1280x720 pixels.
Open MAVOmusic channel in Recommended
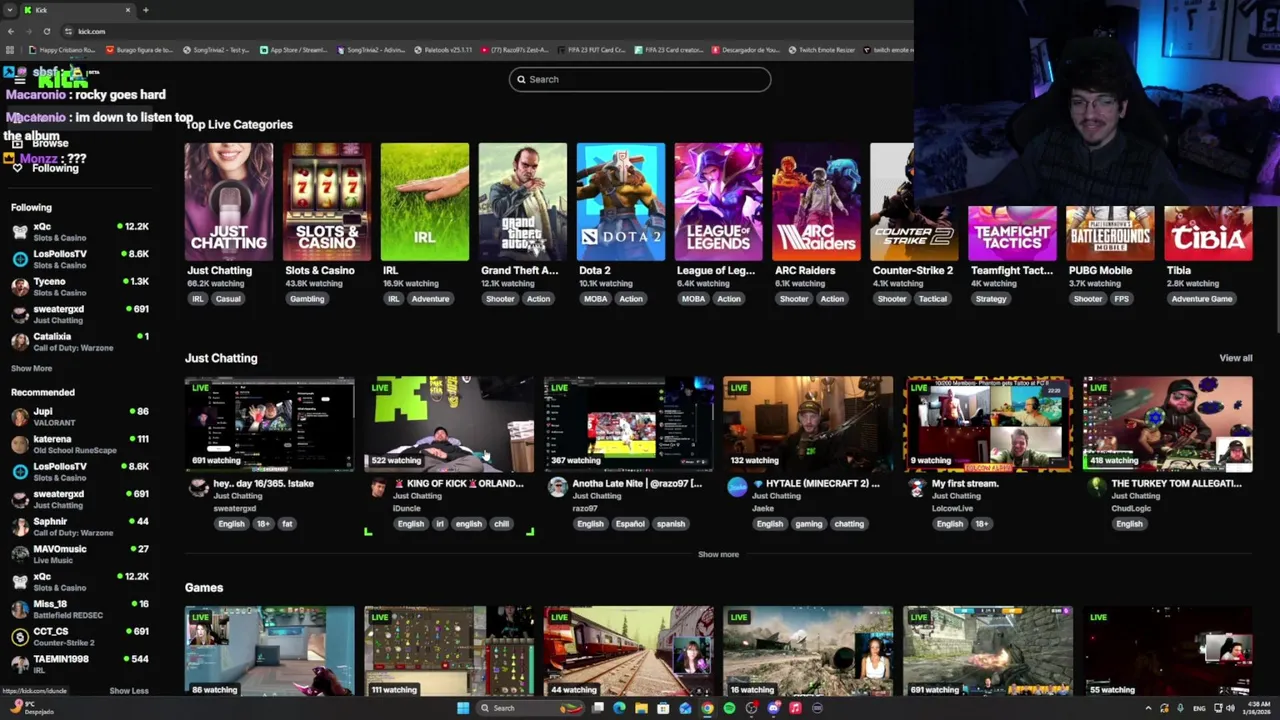pyautogui.click(x=80, y=554)
